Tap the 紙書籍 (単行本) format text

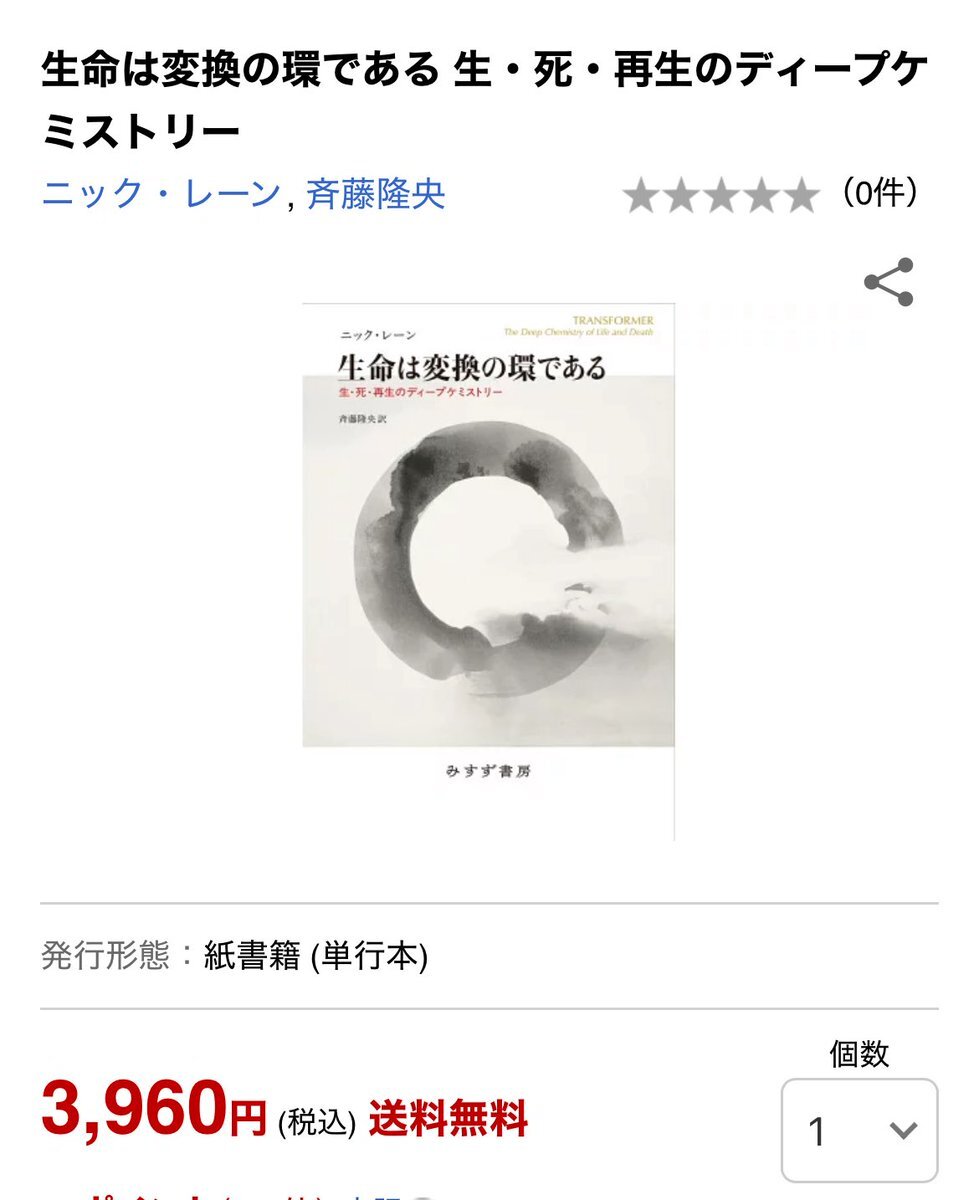(x=316, y=957)
